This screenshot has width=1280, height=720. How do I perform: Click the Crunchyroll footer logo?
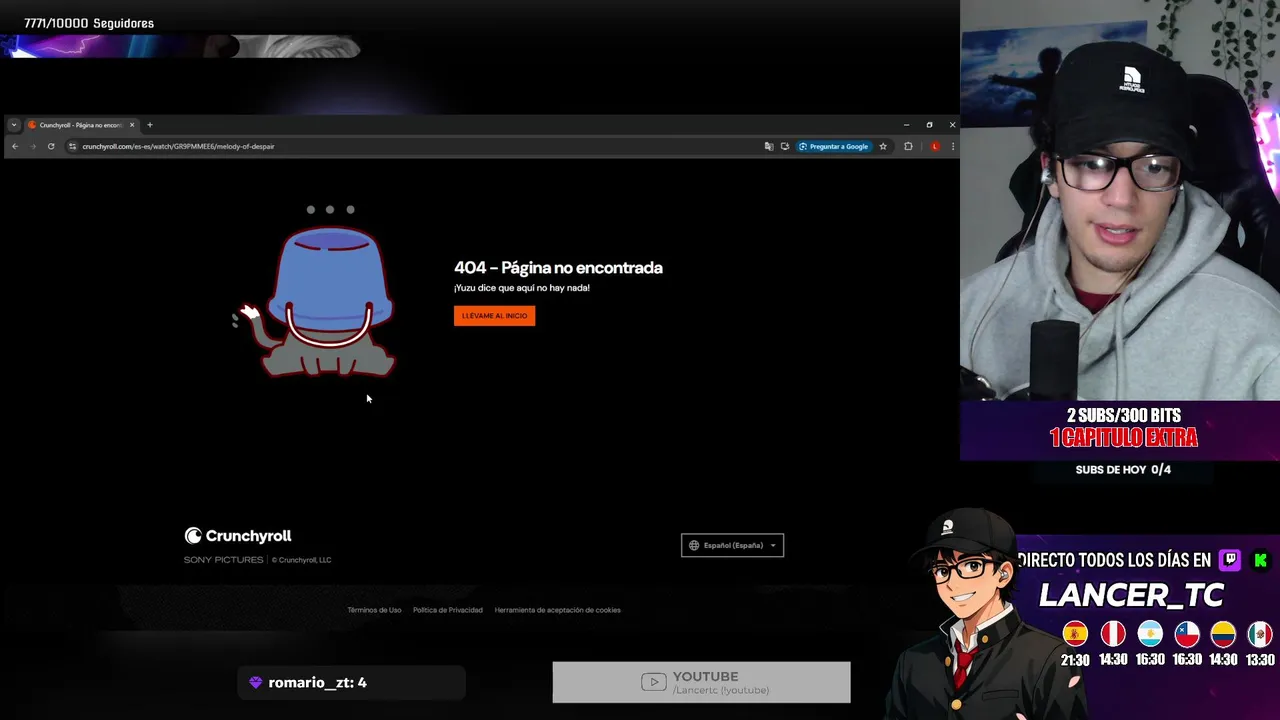[238, 536]
